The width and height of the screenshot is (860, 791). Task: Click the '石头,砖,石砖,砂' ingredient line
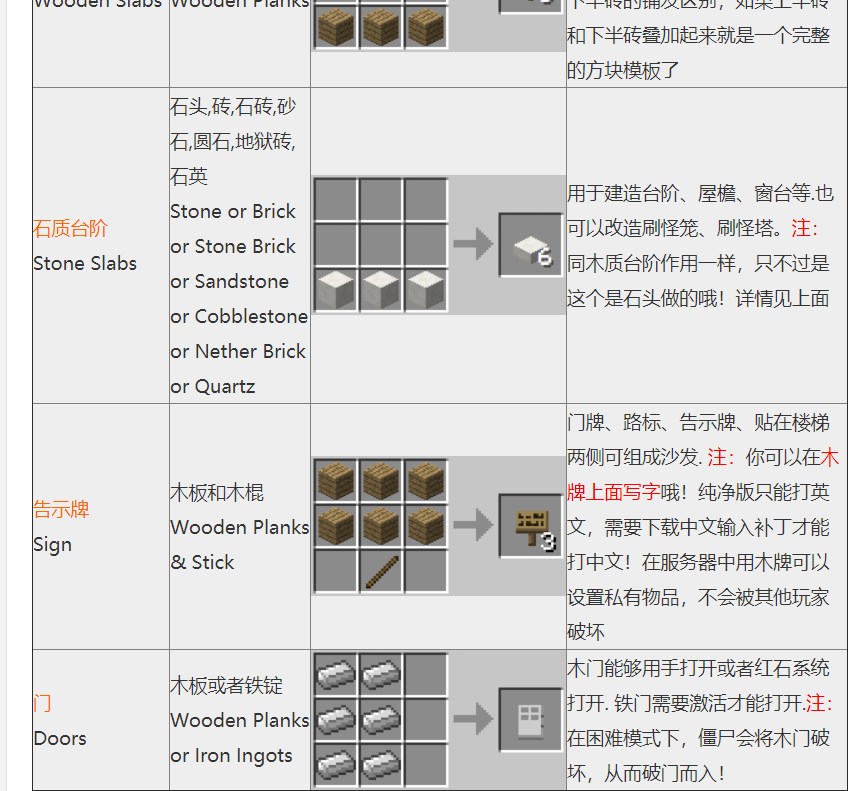233,106
